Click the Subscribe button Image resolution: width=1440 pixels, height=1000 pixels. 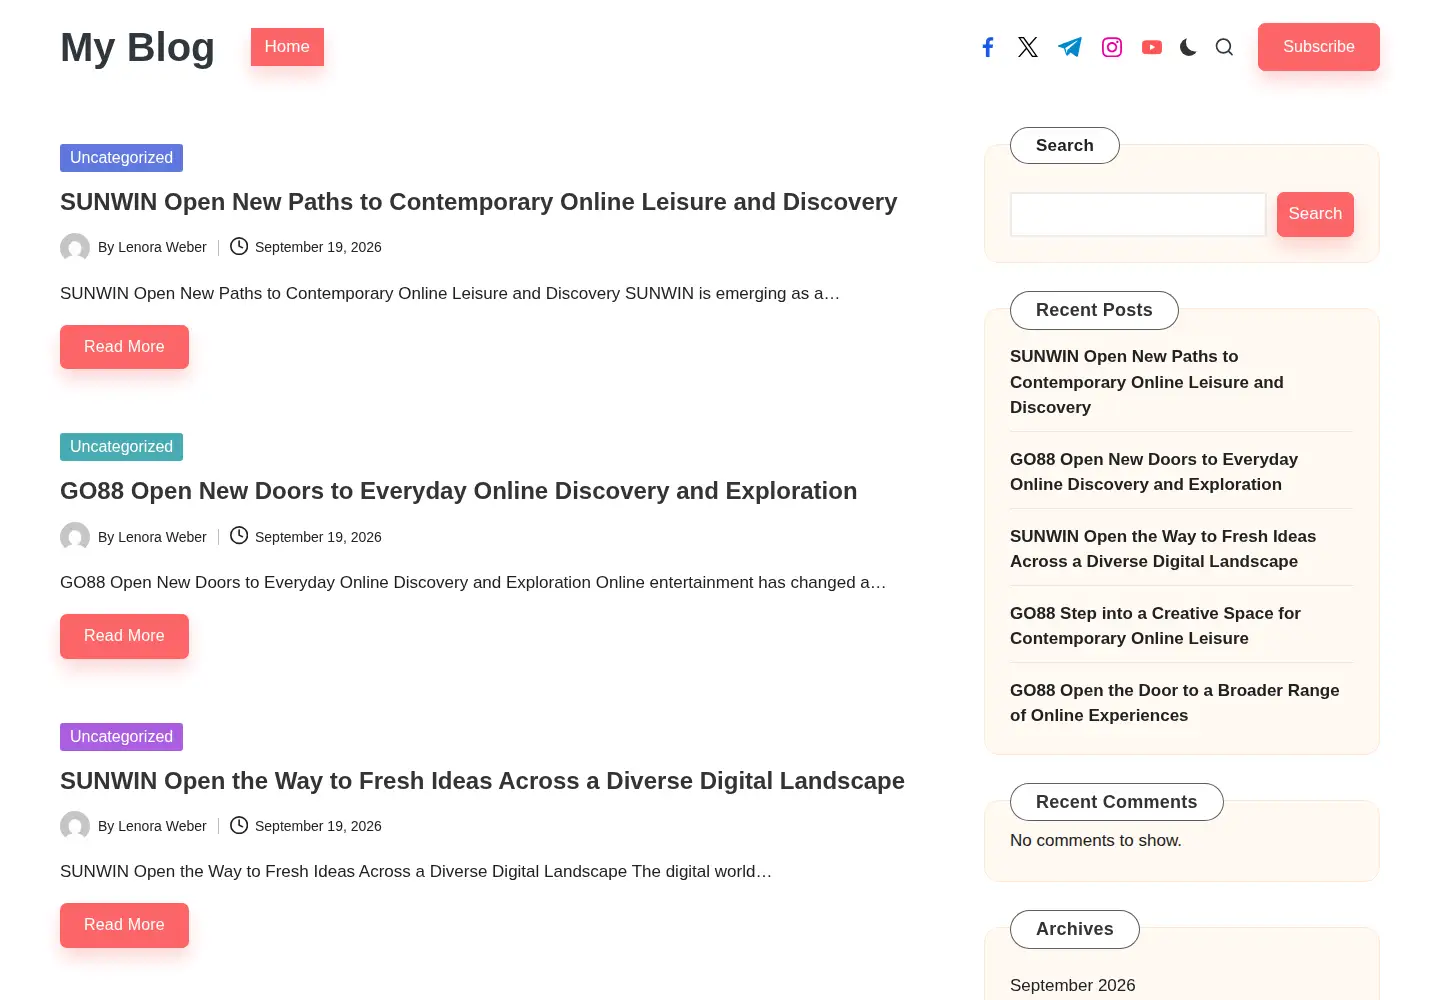click(x=1319, y=47)
